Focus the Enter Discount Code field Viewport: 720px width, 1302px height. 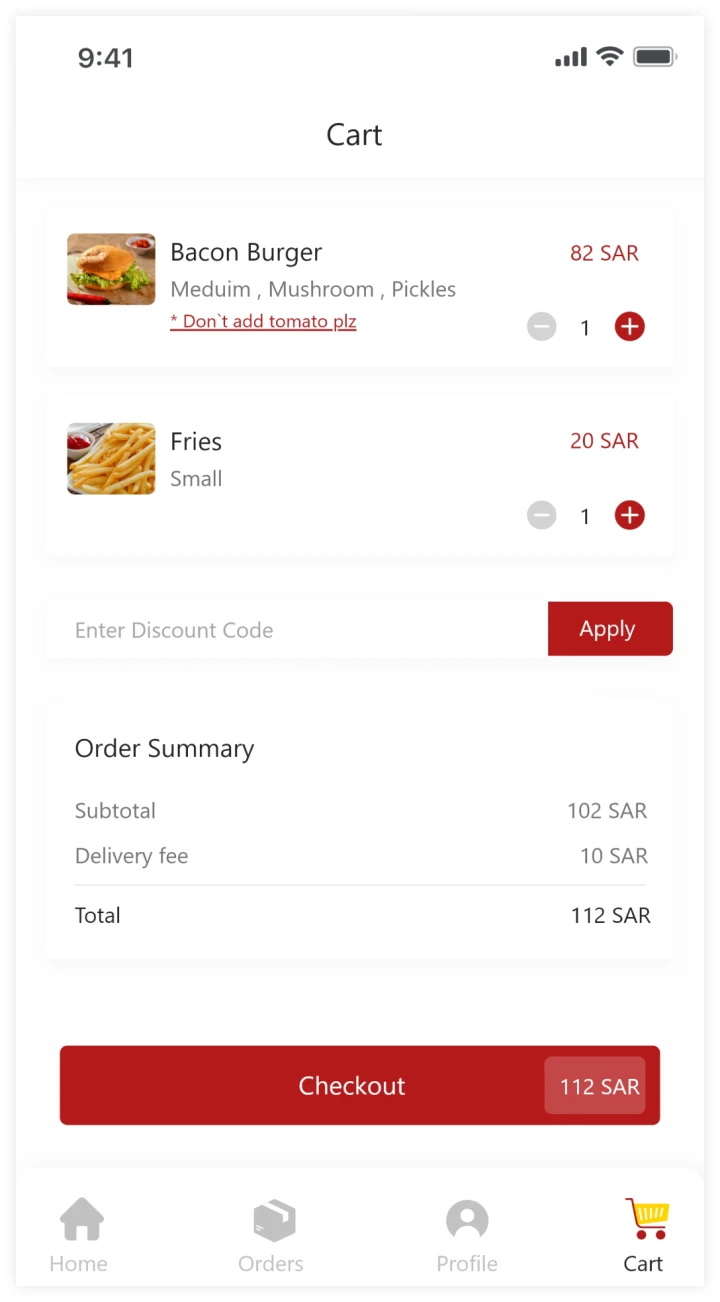click(297, 630)
